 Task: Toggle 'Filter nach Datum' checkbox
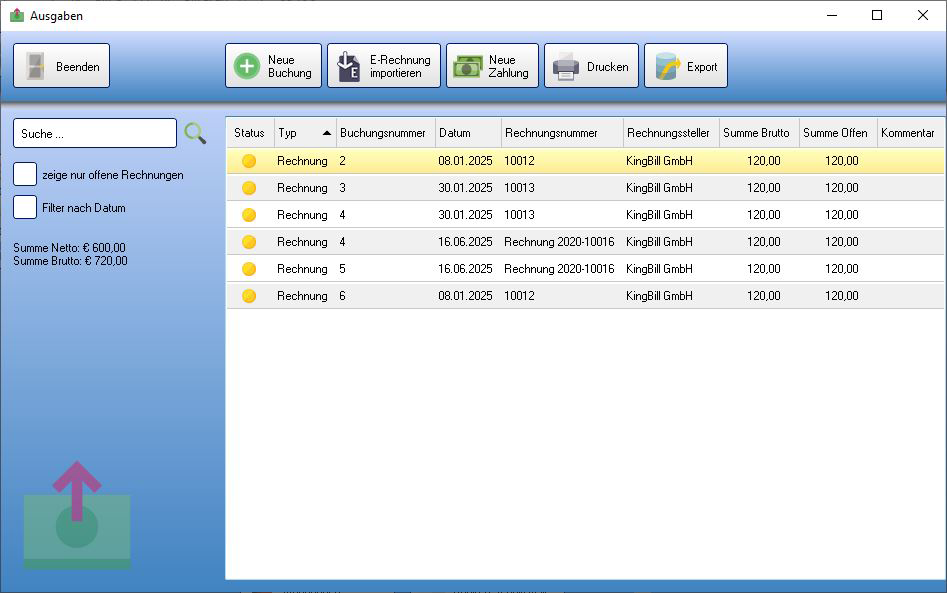25,207
